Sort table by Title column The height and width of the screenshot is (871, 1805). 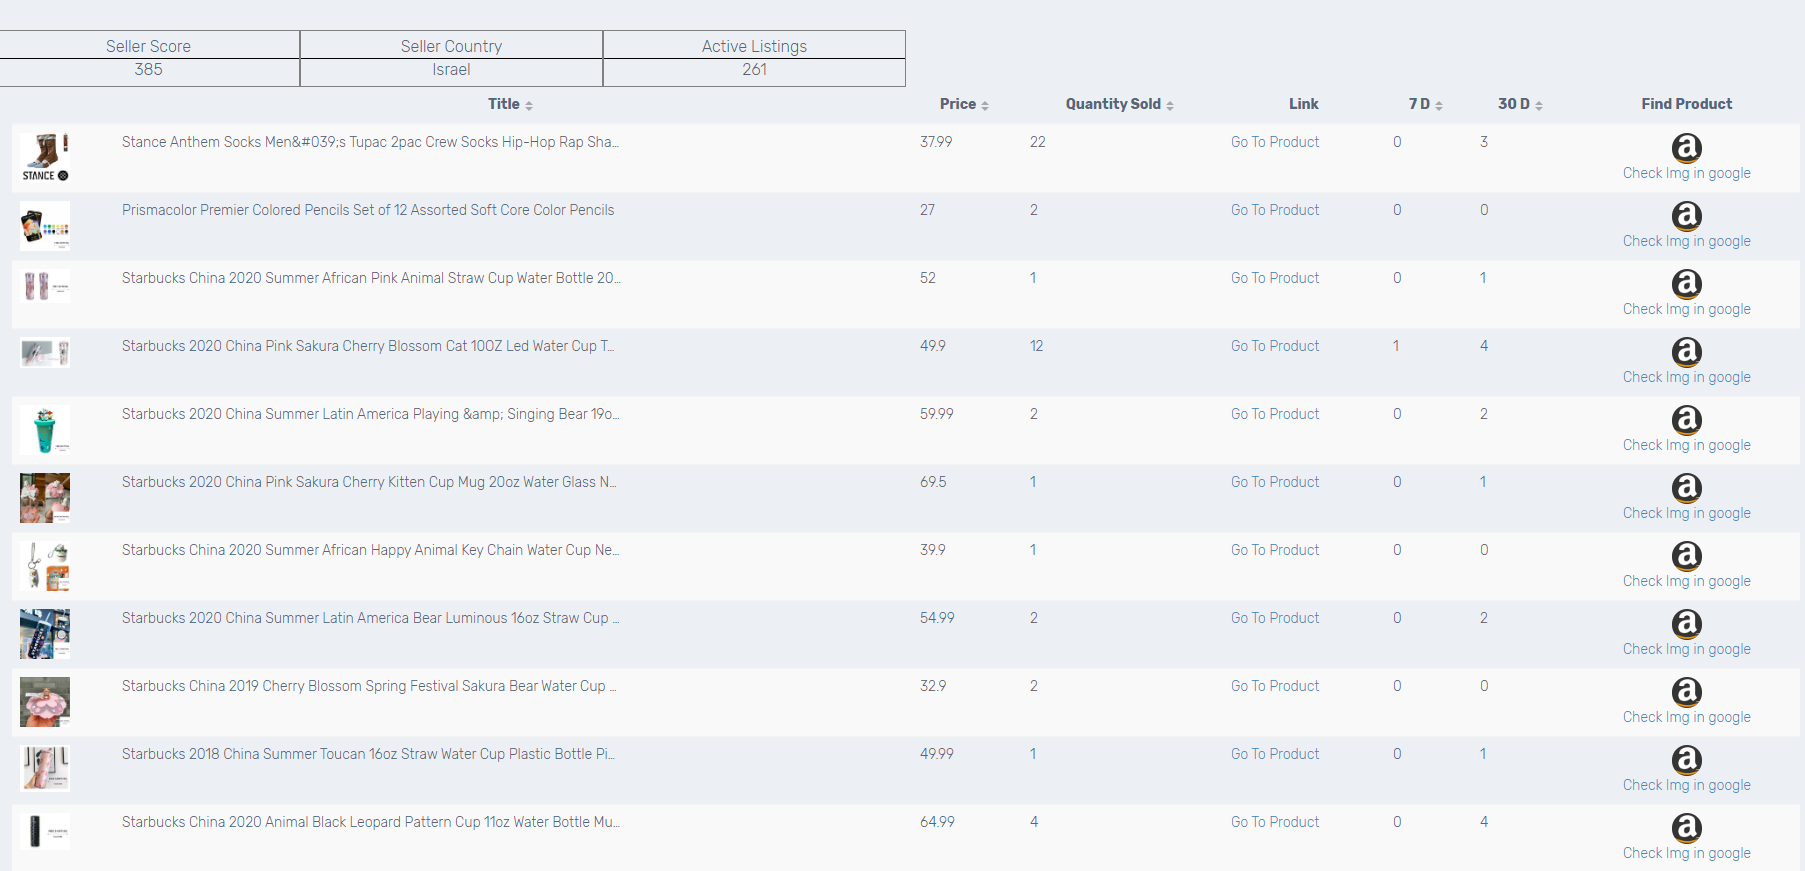pos(510,104)
